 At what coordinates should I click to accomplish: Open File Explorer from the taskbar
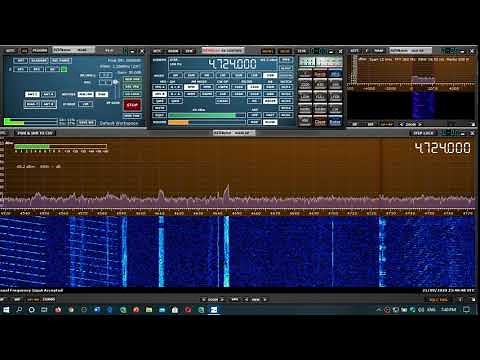tap(149, 310)
